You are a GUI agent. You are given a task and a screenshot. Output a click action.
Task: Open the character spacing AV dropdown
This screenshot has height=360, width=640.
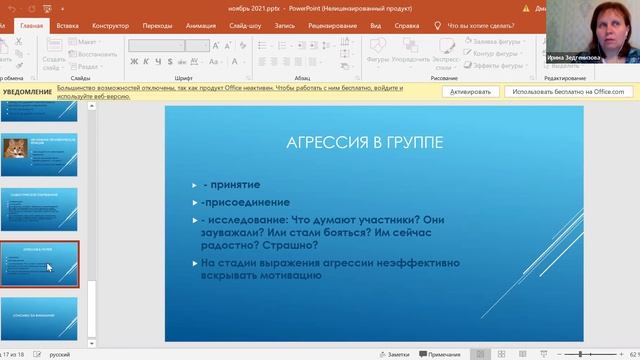coord(196,62)
